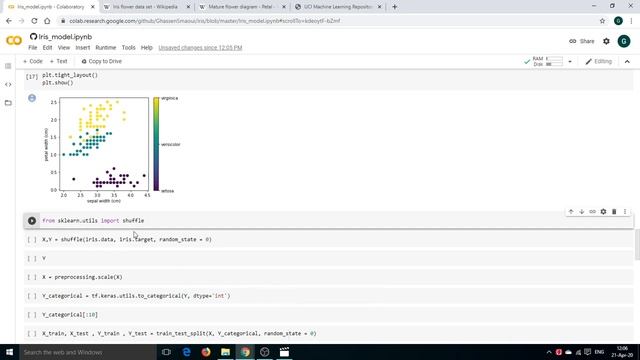Bookmark this page with star icon
Screen dimensions: 640x360
602,21
